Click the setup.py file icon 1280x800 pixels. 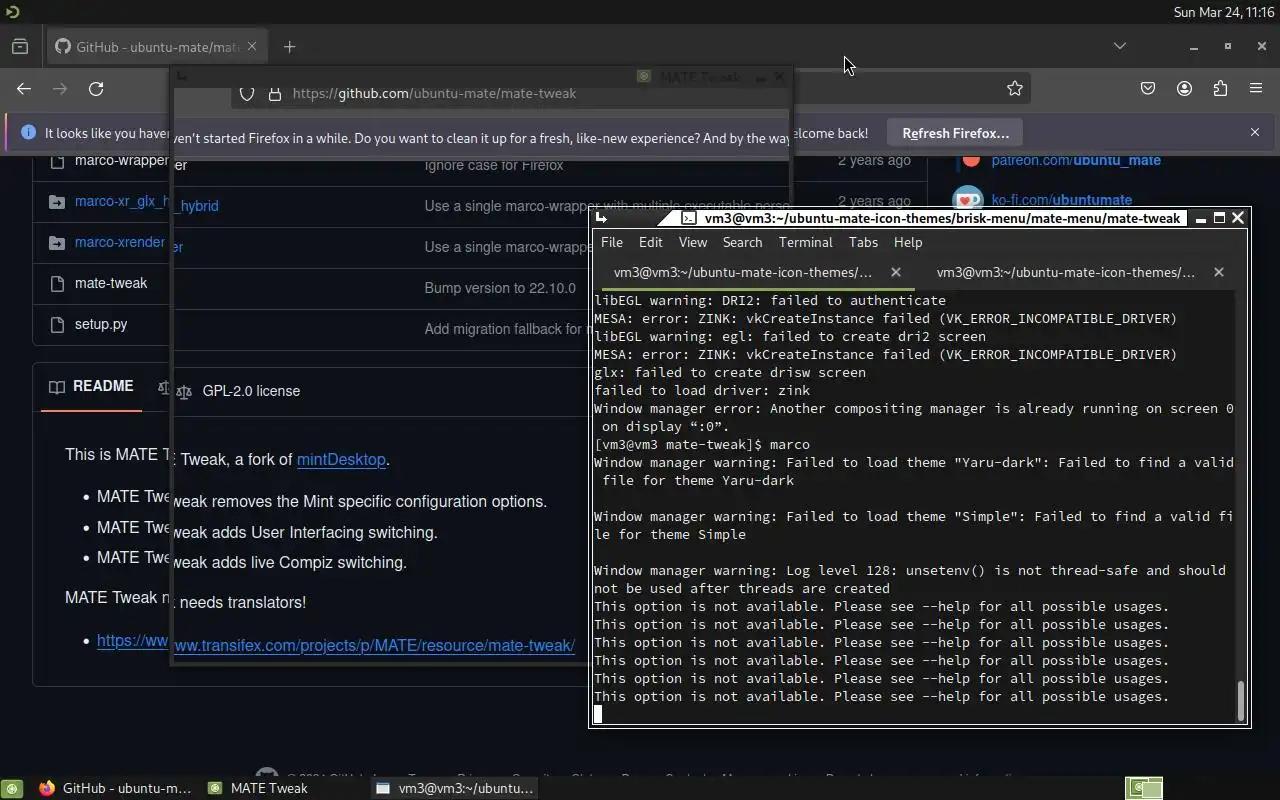(56, 324)
